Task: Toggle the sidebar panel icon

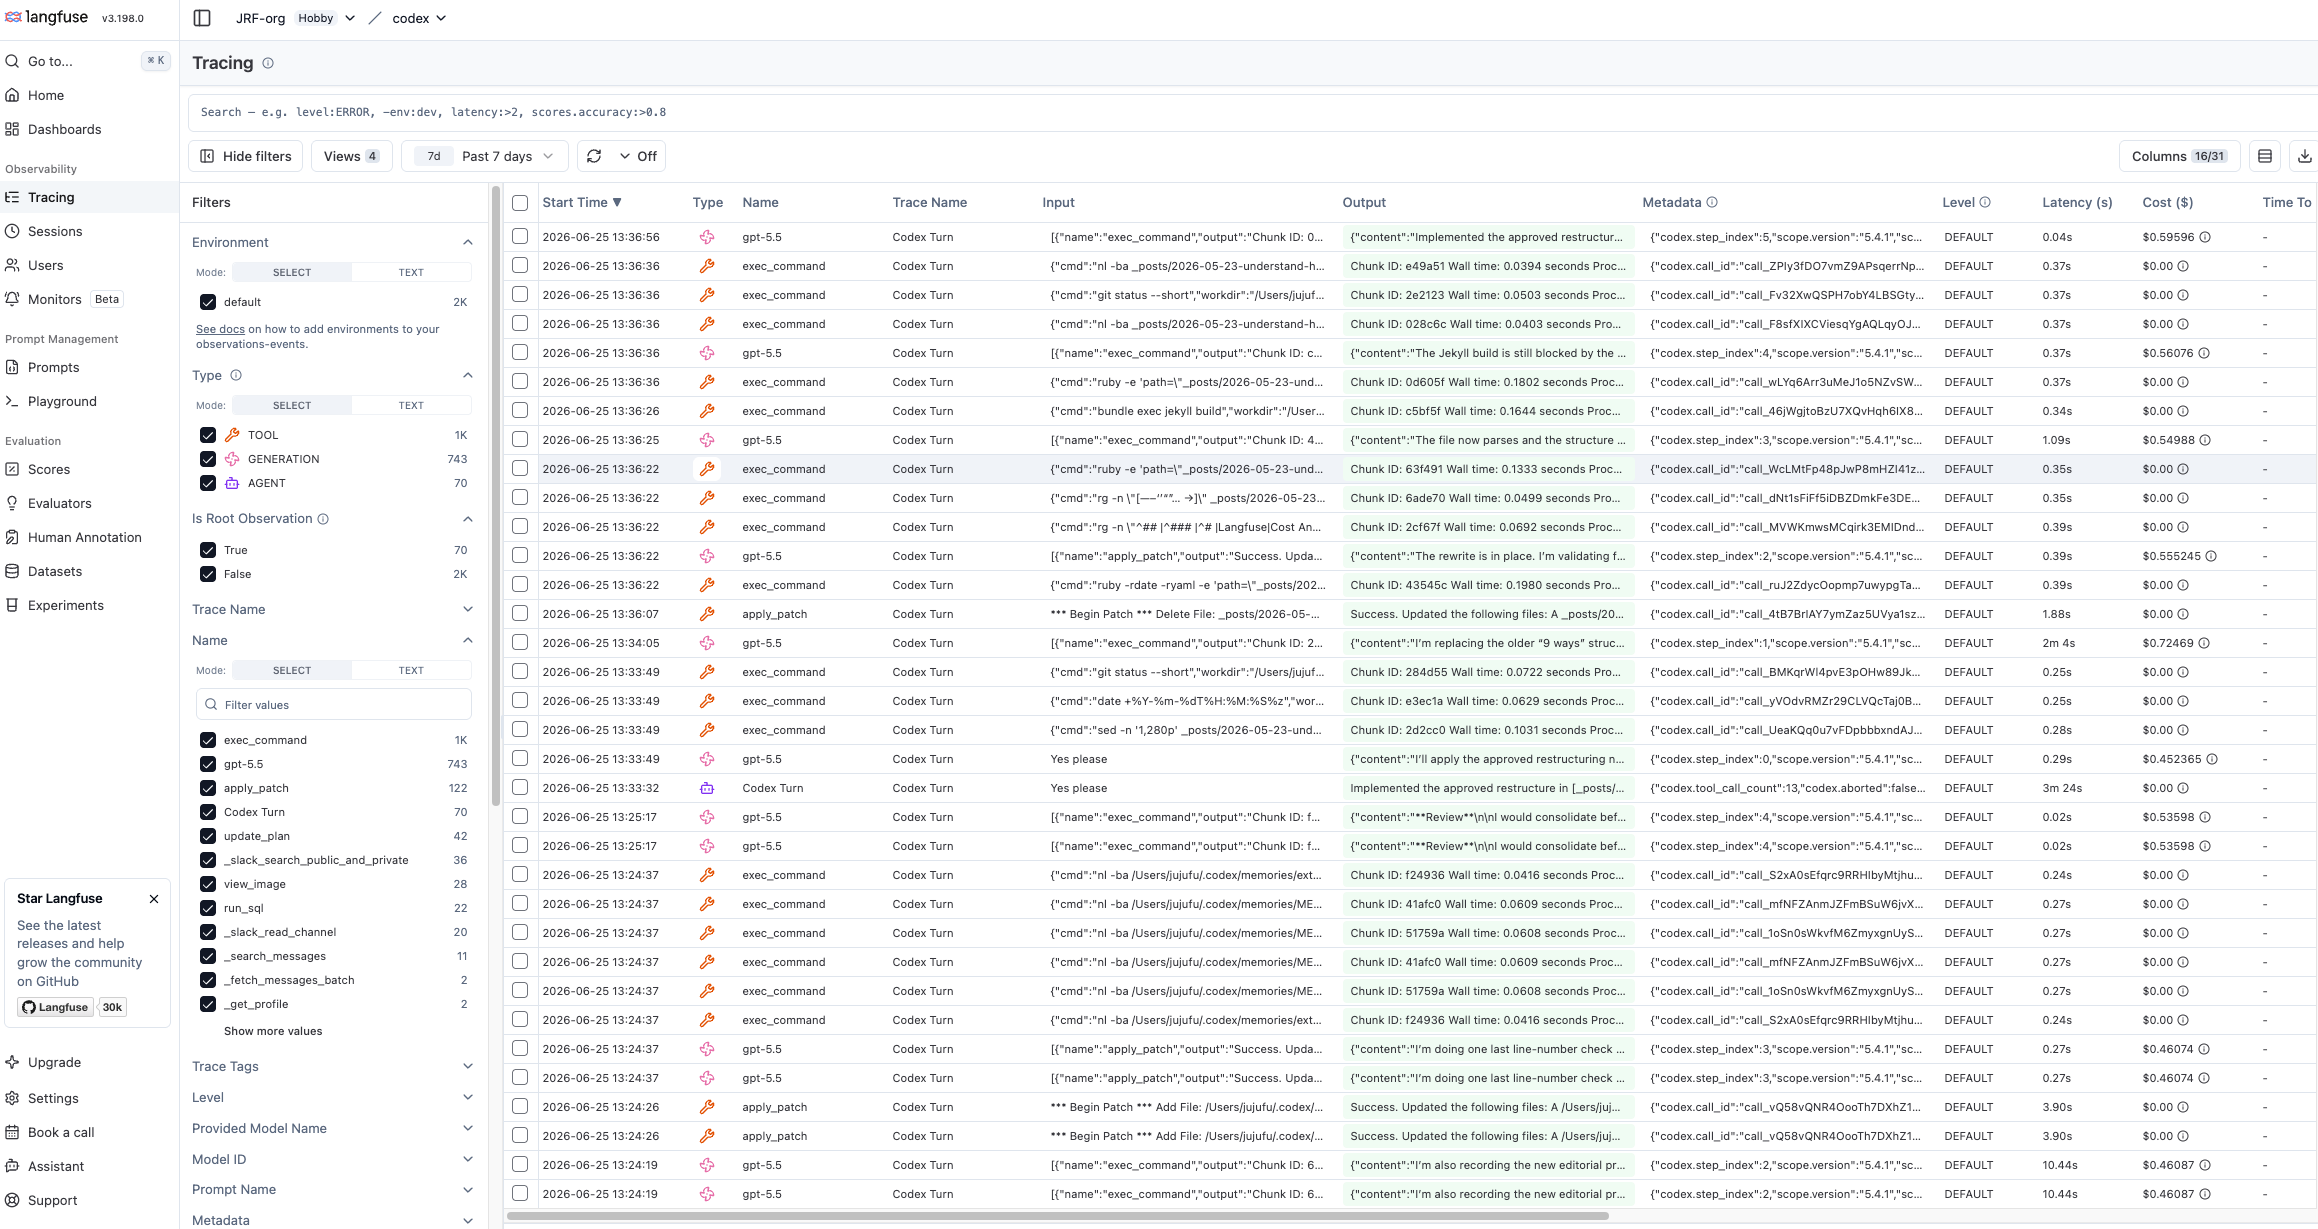Action: point(202,18)
